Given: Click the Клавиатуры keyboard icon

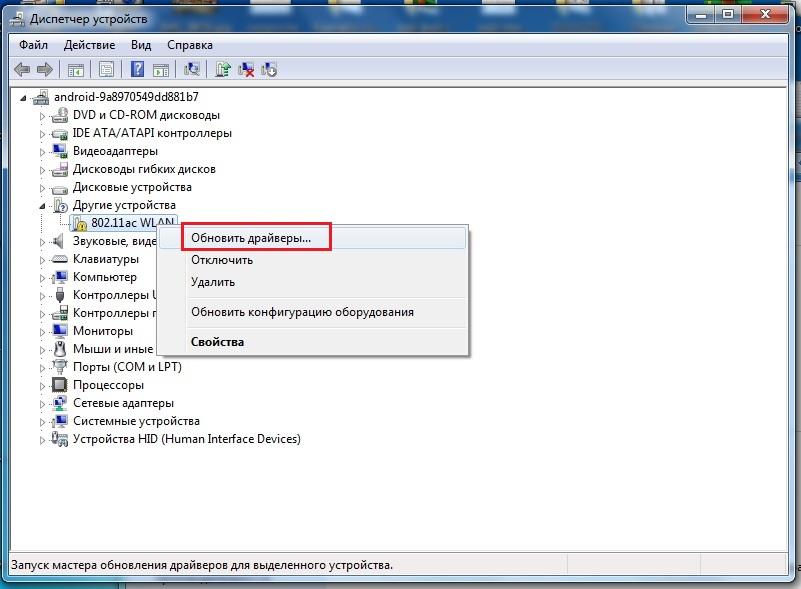Looking at the screenshot, I should tap(60, 260).
